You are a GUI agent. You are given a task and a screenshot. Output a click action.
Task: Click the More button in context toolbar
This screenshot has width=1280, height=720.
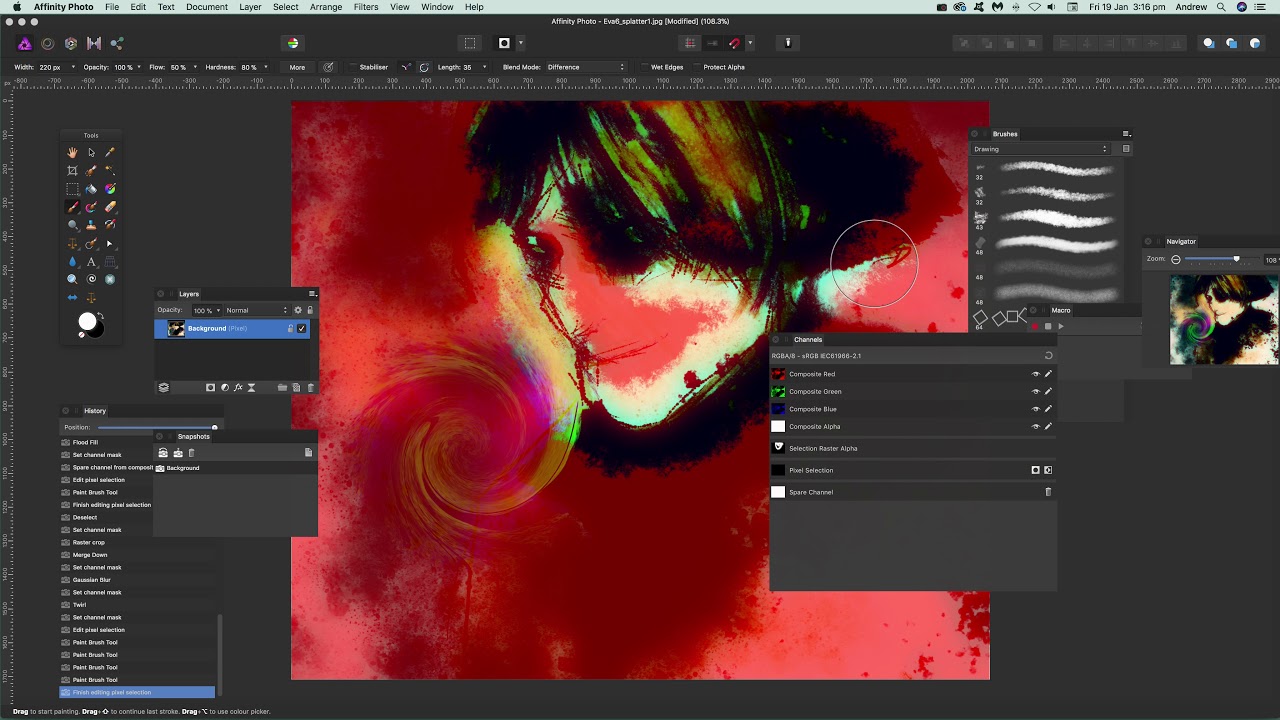(297, 67)
